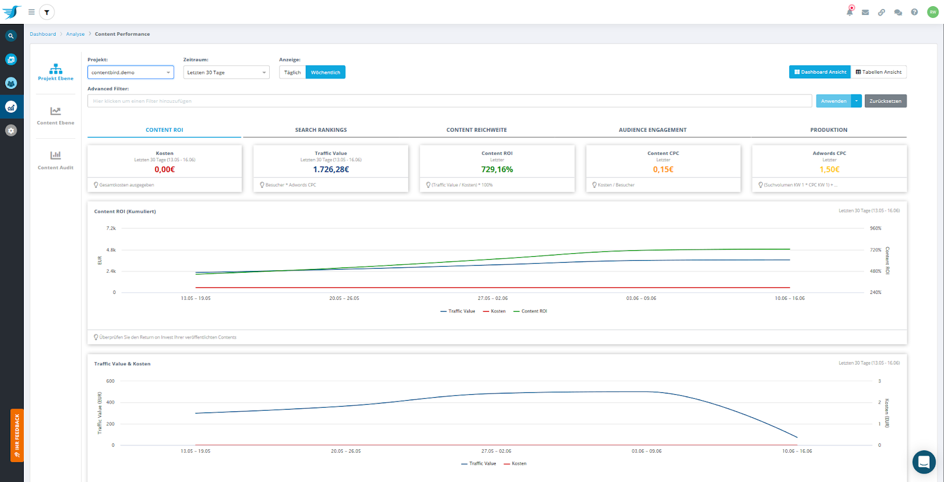Switch display to Täglich
This screenshot has height=482, width=944.
click(x=292, y=72)
